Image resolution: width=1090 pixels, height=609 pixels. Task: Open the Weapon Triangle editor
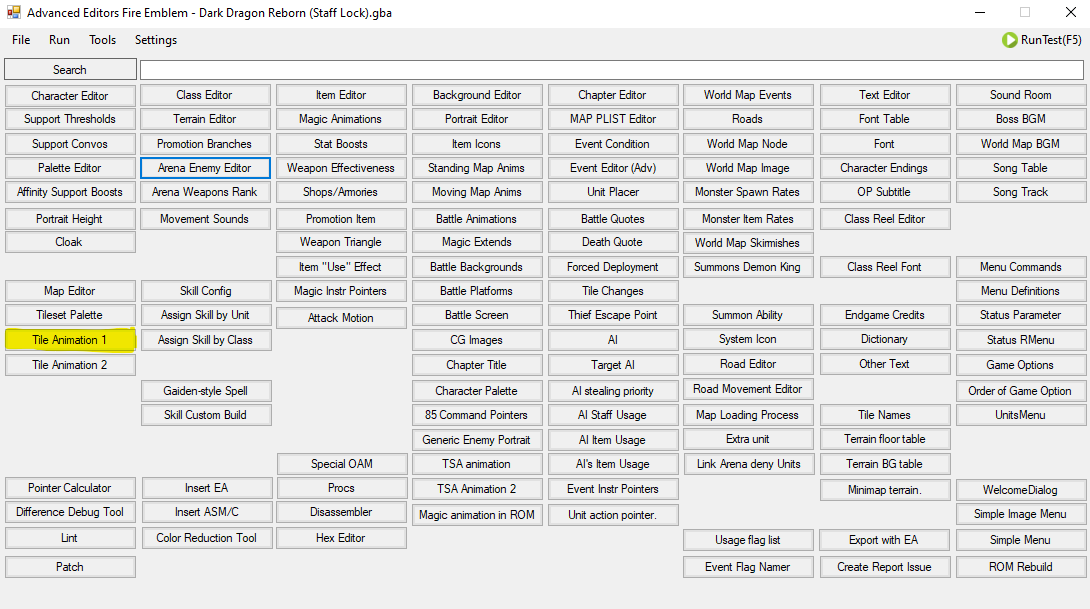pos(341,242)
